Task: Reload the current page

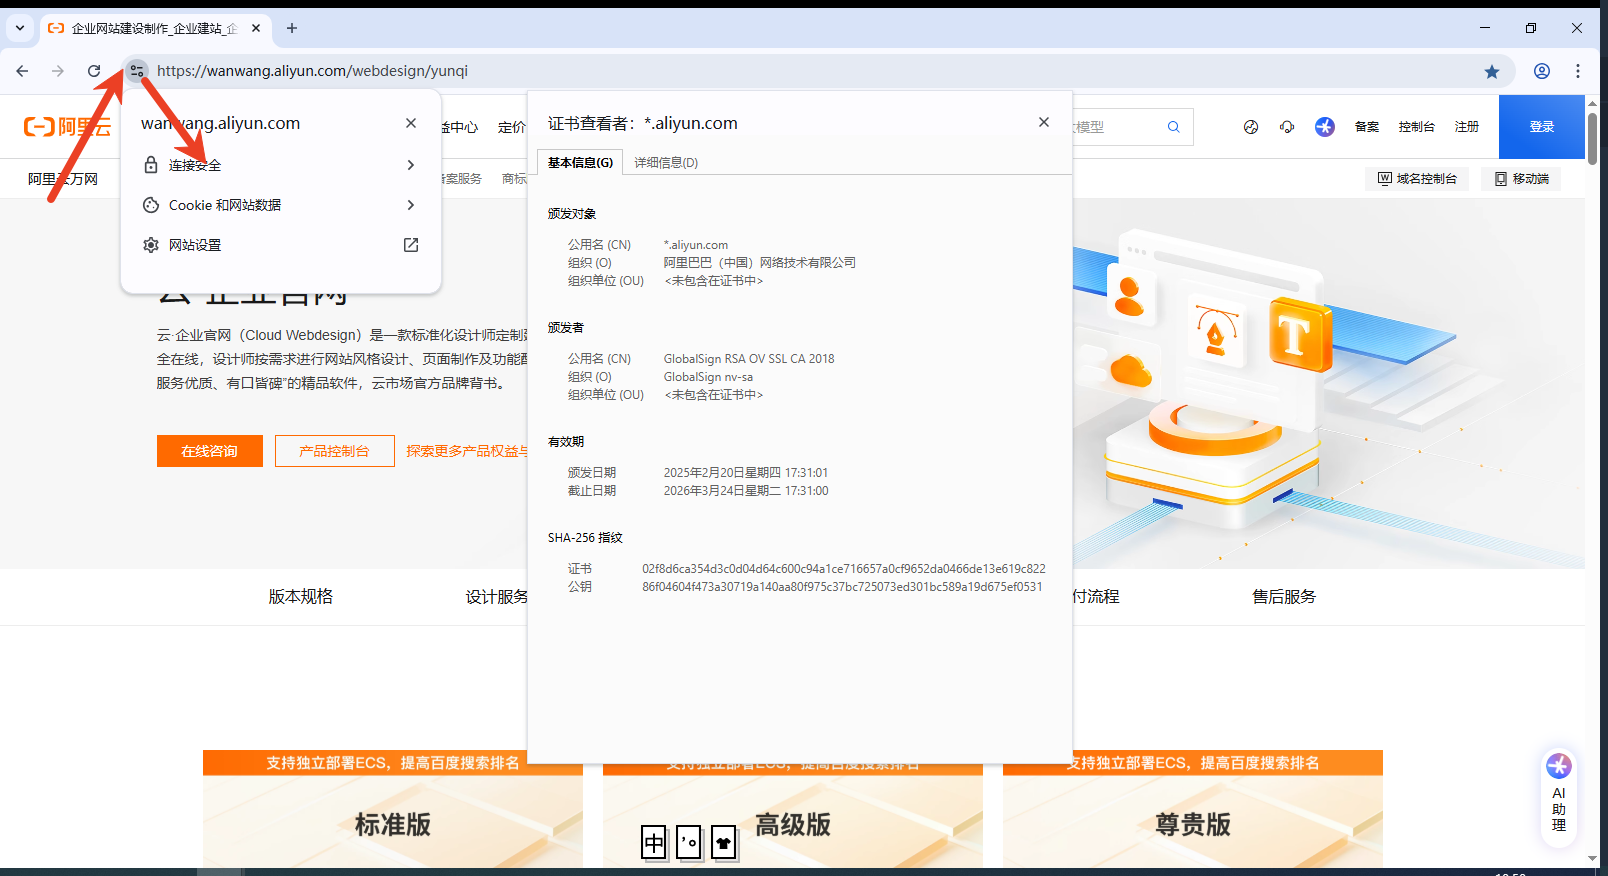Action: pyautogui.click(x=94, y=71)
